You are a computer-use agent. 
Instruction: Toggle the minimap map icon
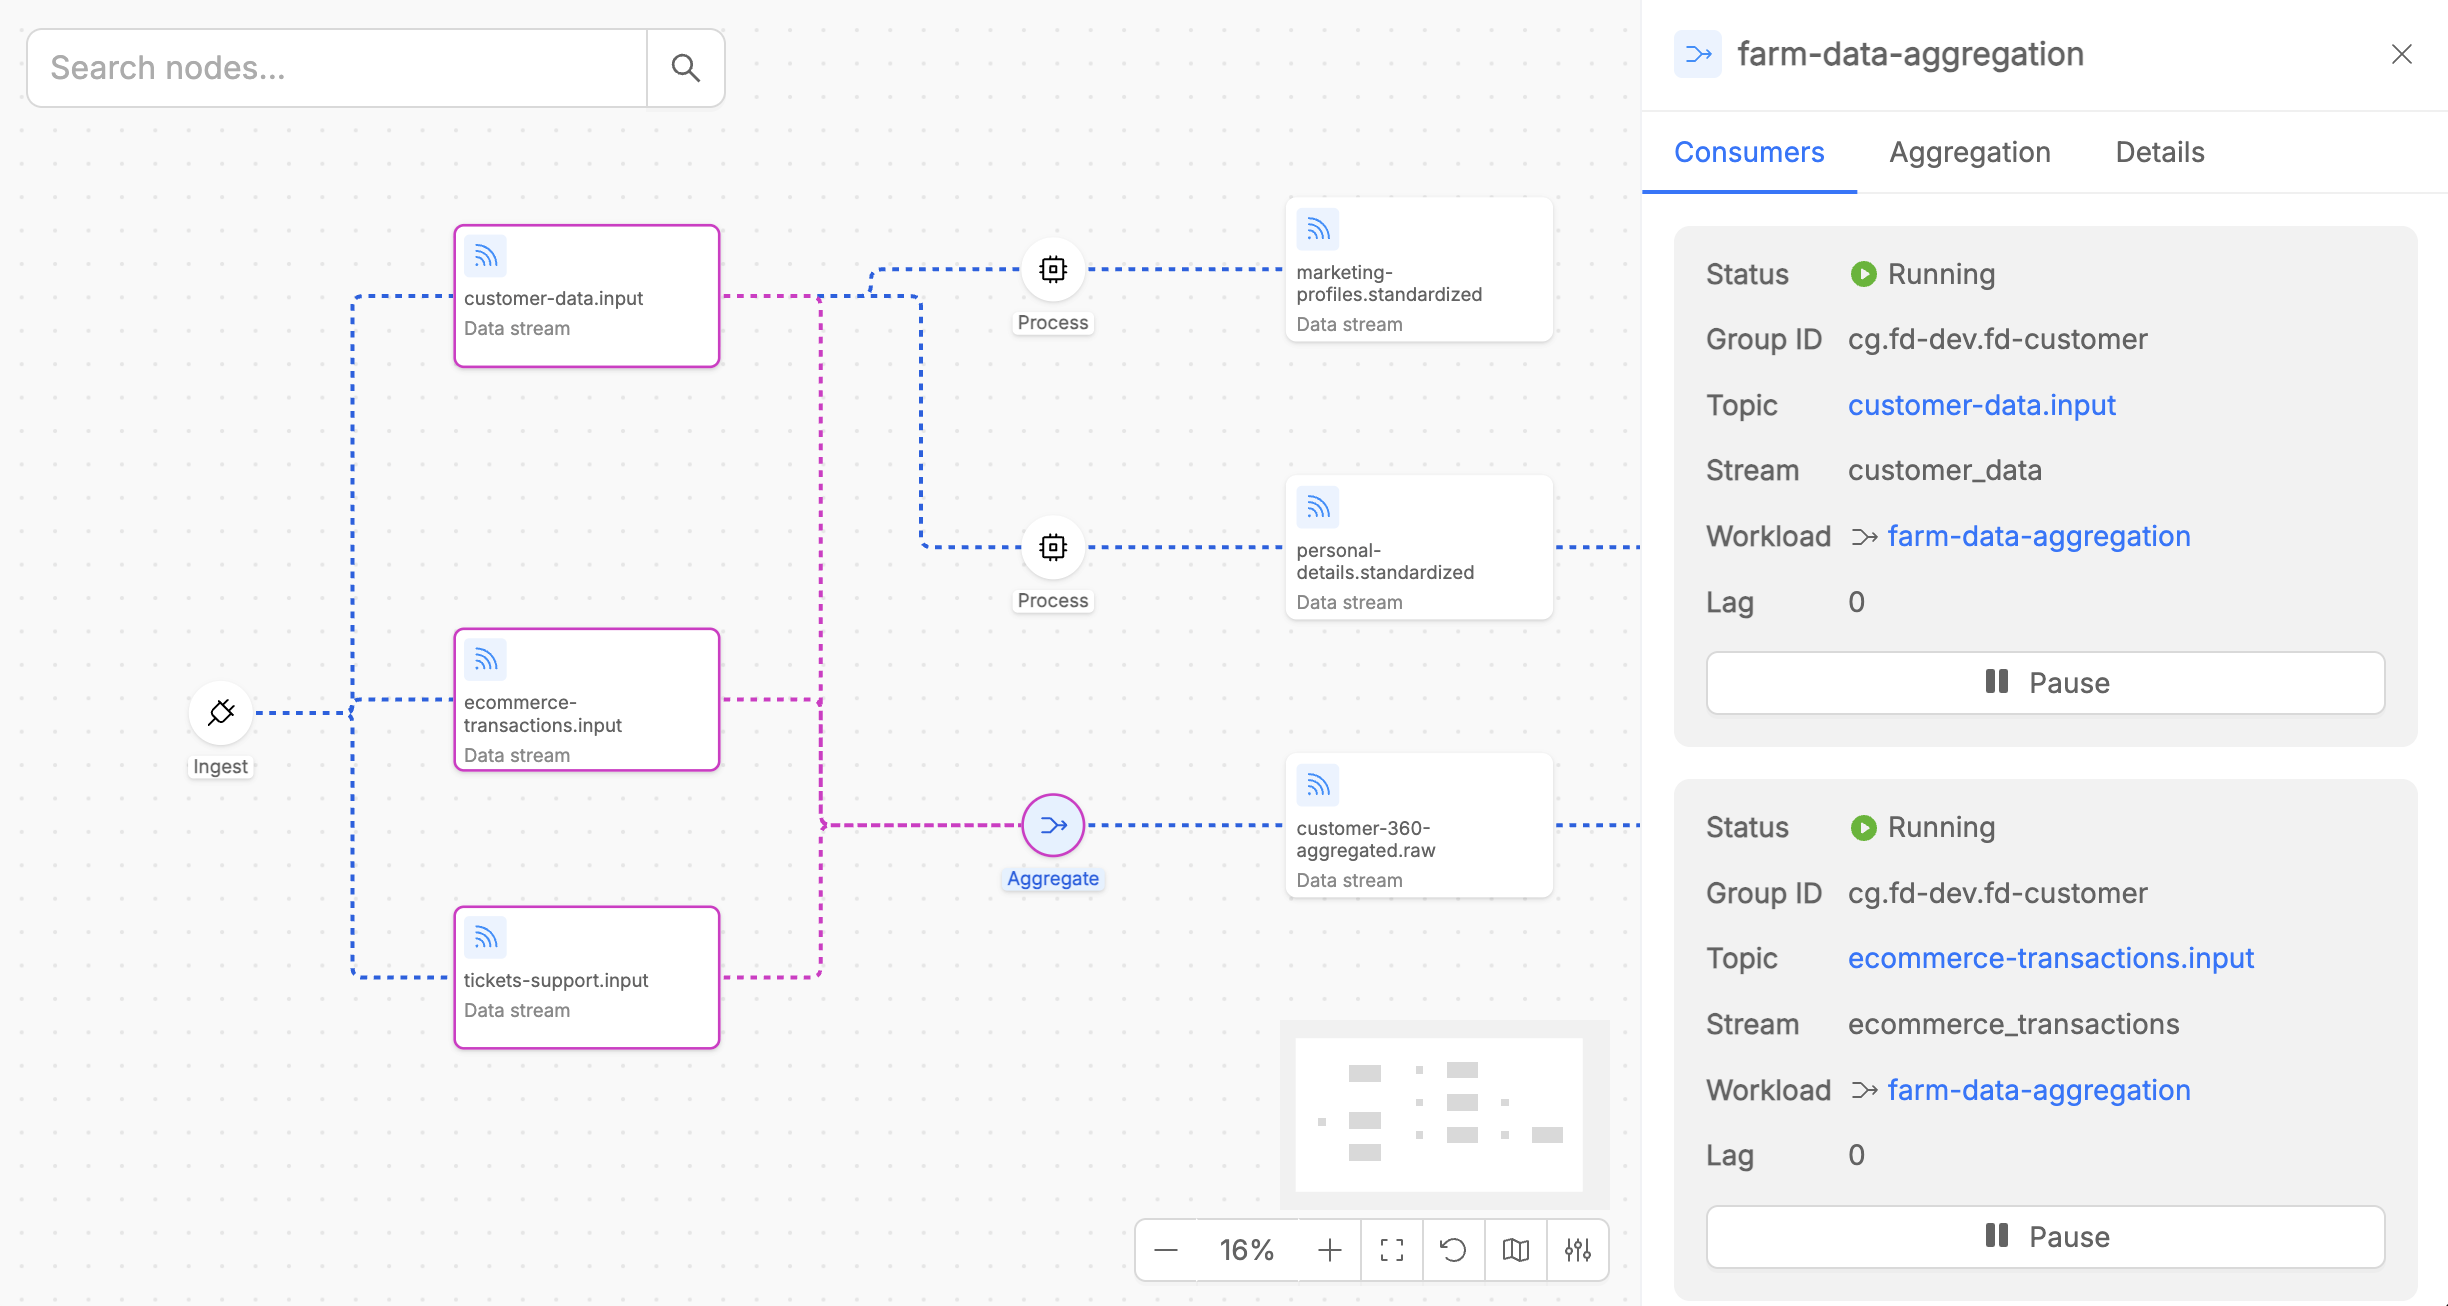click(x=1516, y=1250)
